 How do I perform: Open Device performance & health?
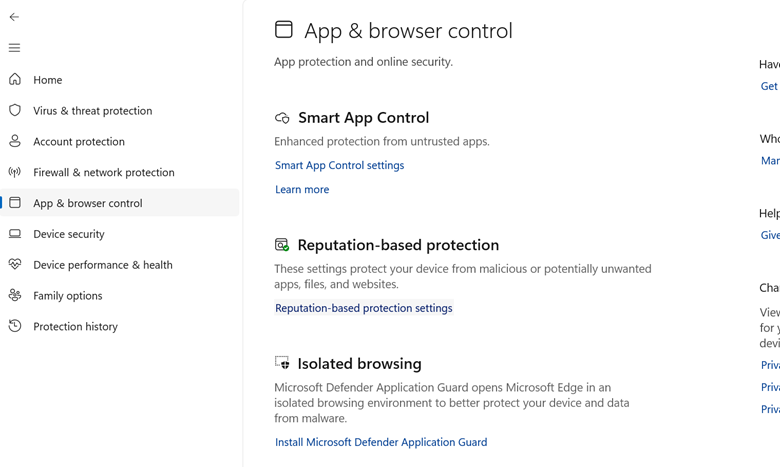point(119,265)
